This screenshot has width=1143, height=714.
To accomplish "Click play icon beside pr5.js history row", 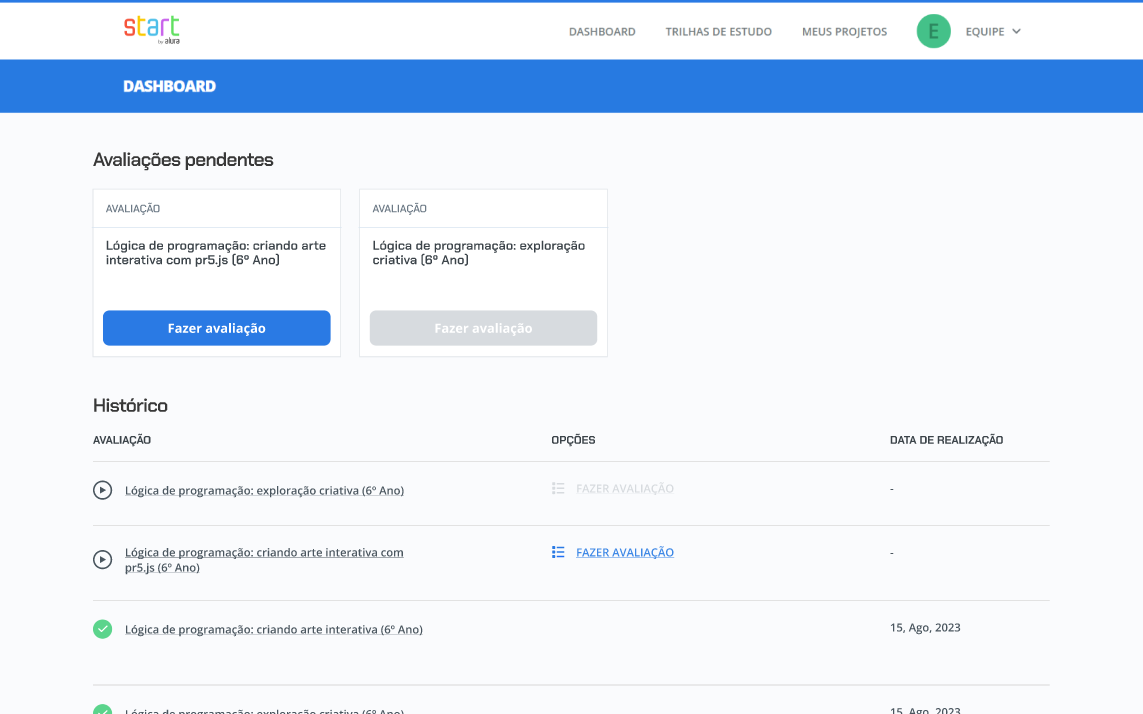I will pyautogui.click(x=102, y=559).
